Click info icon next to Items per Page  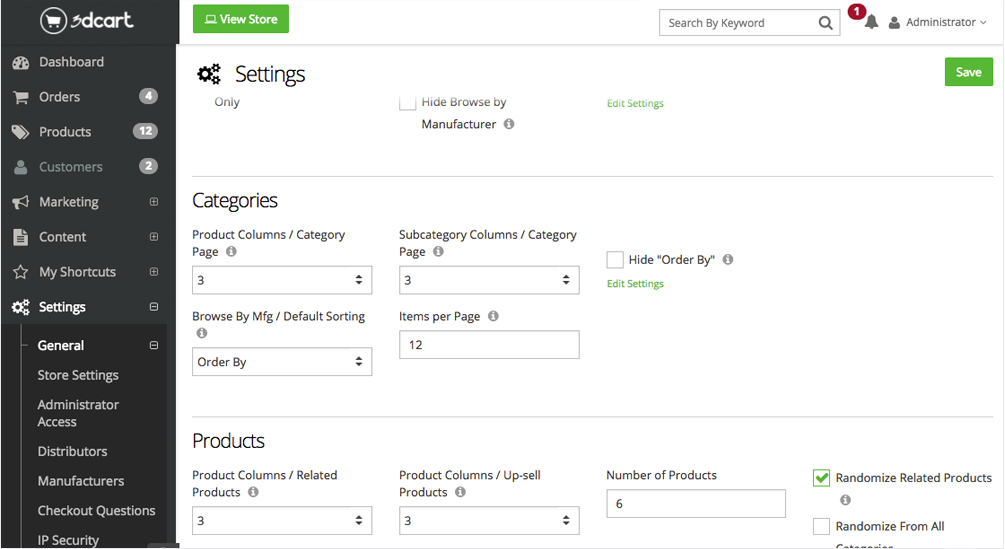coord(493,316)
